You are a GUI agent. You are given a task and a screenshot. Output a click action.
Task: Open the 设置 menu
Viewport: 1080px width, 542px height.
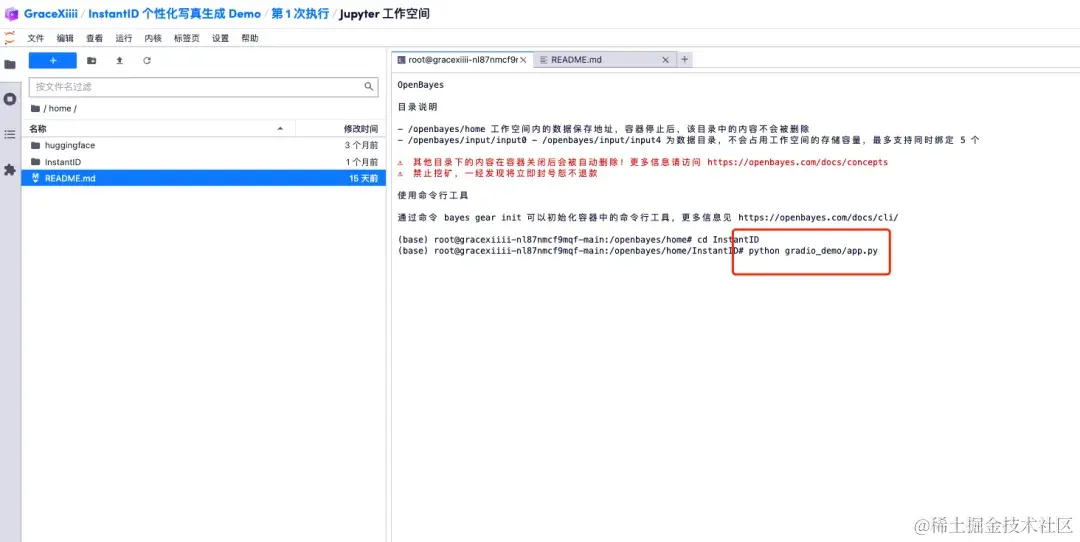[x=220, y=39]
